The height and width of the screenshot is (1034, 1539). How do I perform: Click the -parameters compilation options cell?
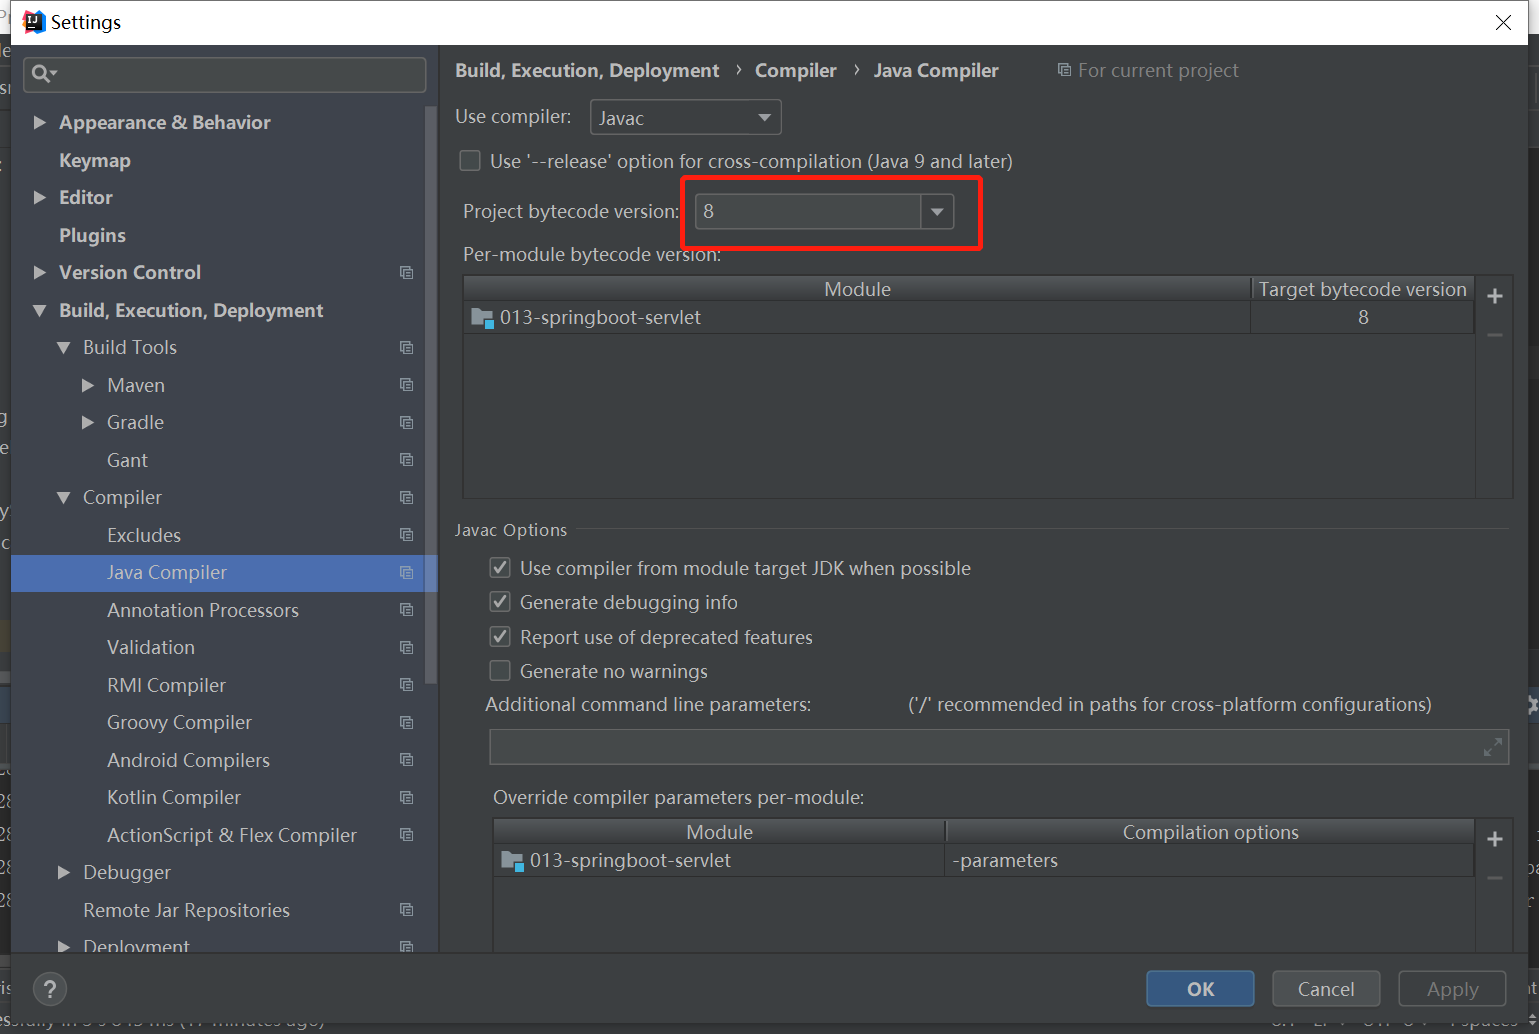(1209, 861)
